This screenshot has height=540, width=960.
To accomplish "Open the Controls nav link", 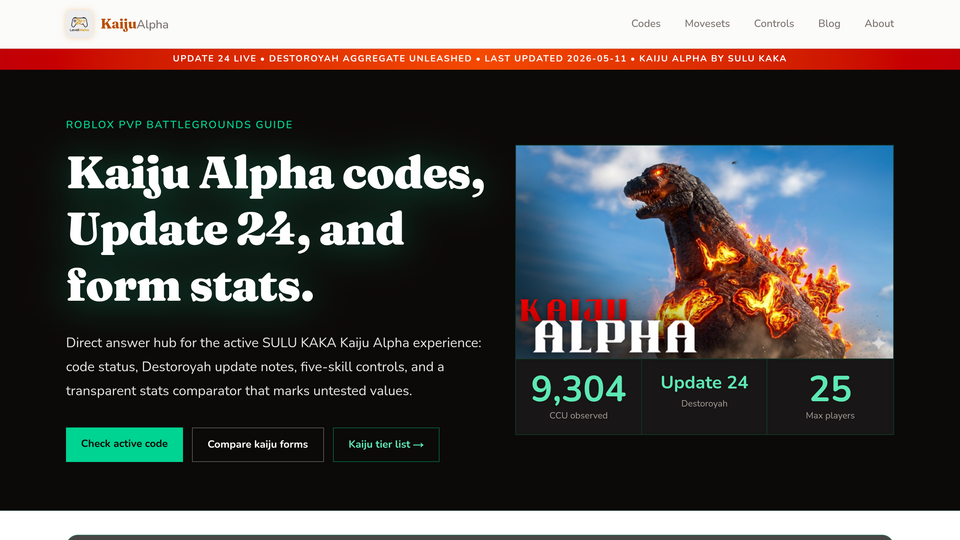I will [773, 24].
